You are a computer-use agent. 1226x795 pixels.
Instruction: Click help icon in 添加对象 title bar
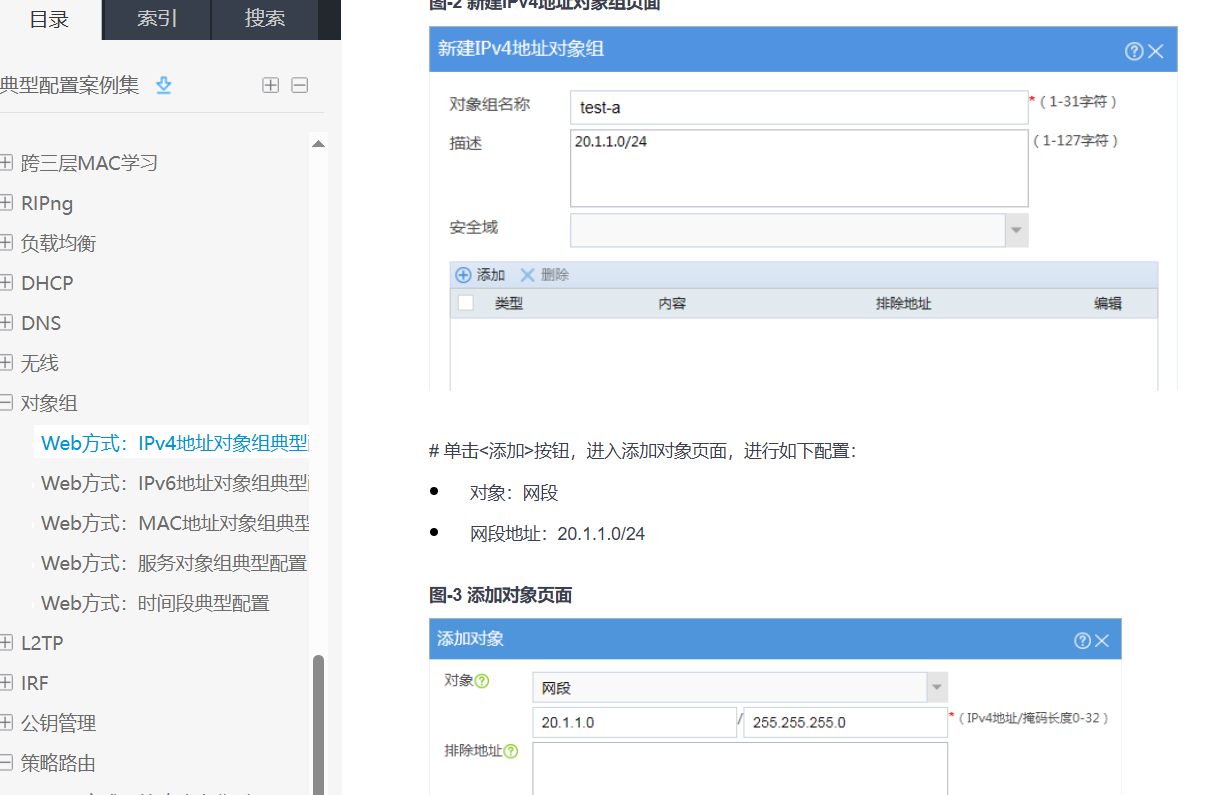coord(1081,641)
